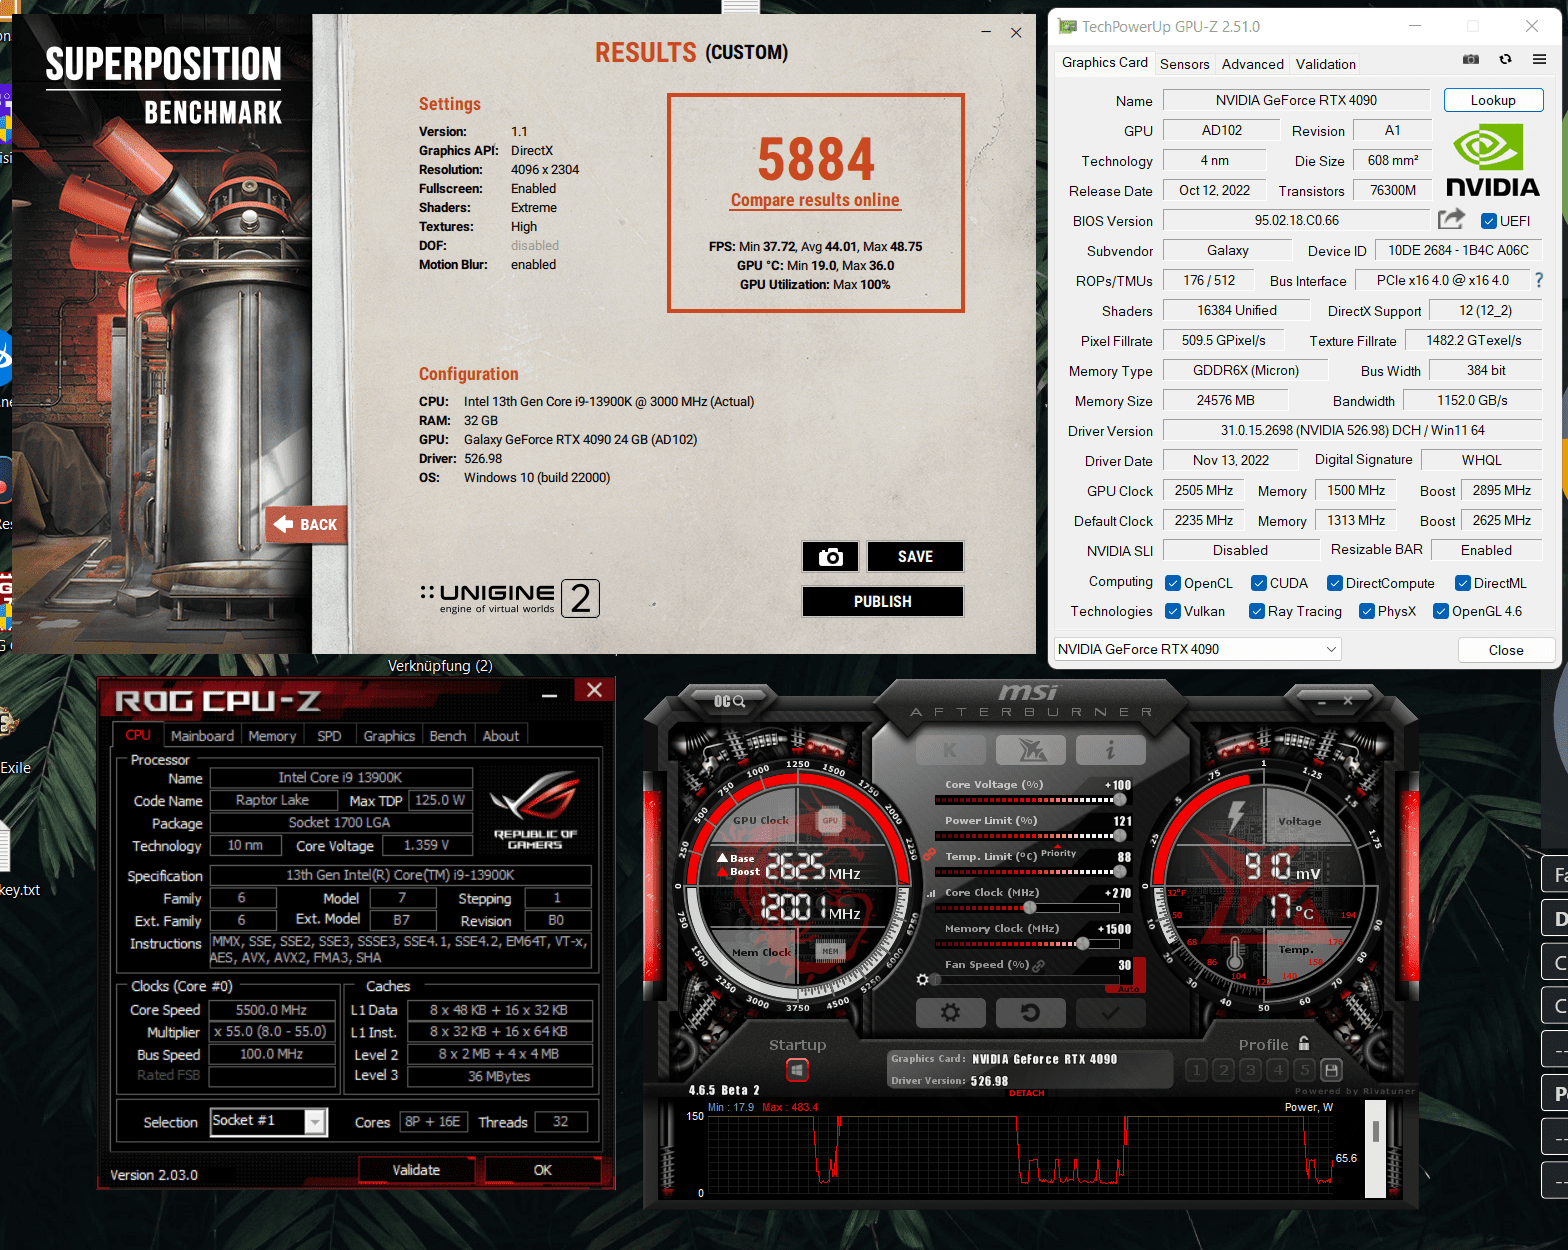The width and height of the screenshot is (1568, 1250).
Task: Click the Afterburner graph scrollbar handle
Action: click(1376, 1131)
